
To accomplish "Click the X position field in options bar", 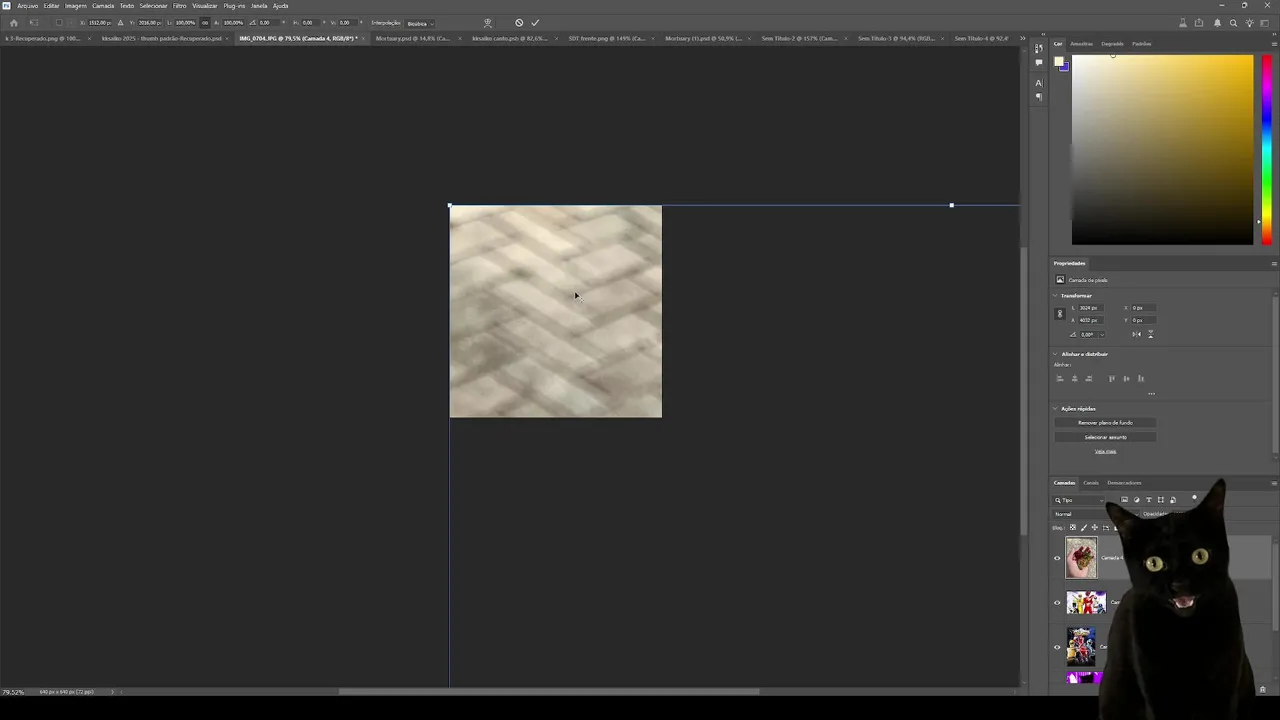I will click(x=99, y=23).
